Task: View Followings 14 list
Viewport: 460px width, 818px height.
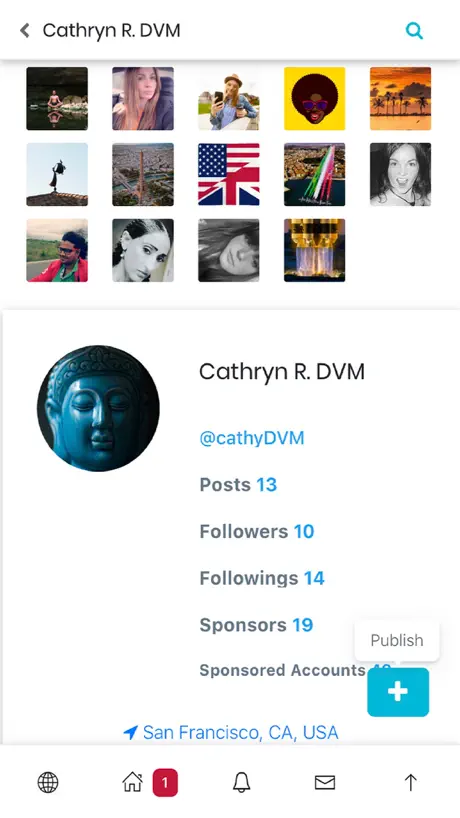Action: coord(262,578)
